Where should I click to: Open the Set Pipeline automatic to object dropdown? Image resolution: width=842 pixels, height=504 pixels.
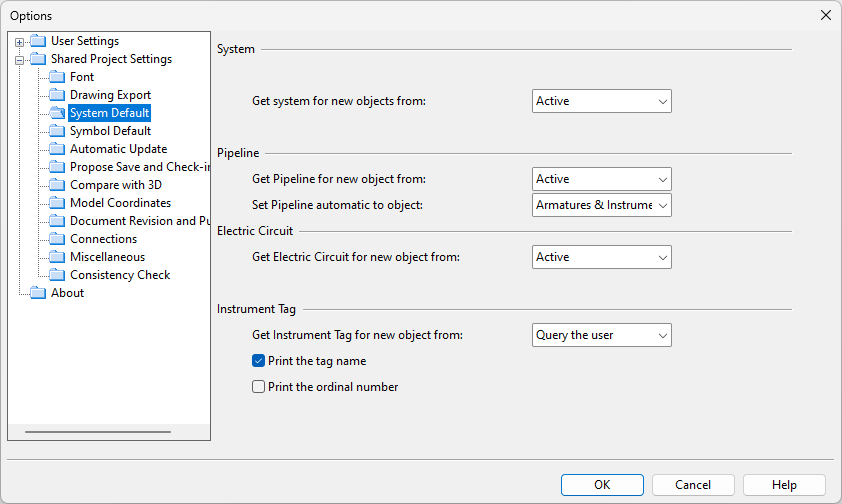tap(601, 205)
